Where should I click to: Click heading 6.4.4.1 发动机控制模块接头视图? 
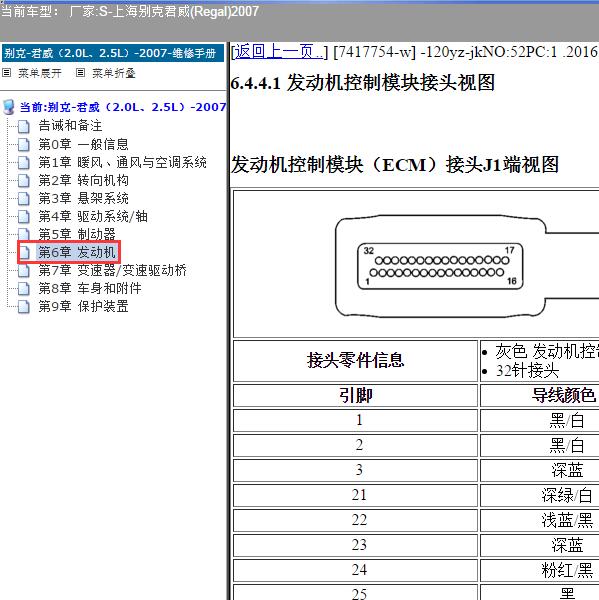click(x=363, y=83)
